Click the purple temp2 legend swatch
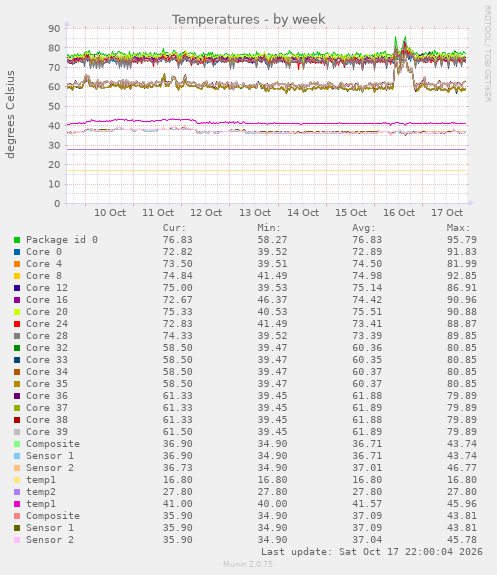The width and height of the screenshot is (497, 575). tap(17, 492)
